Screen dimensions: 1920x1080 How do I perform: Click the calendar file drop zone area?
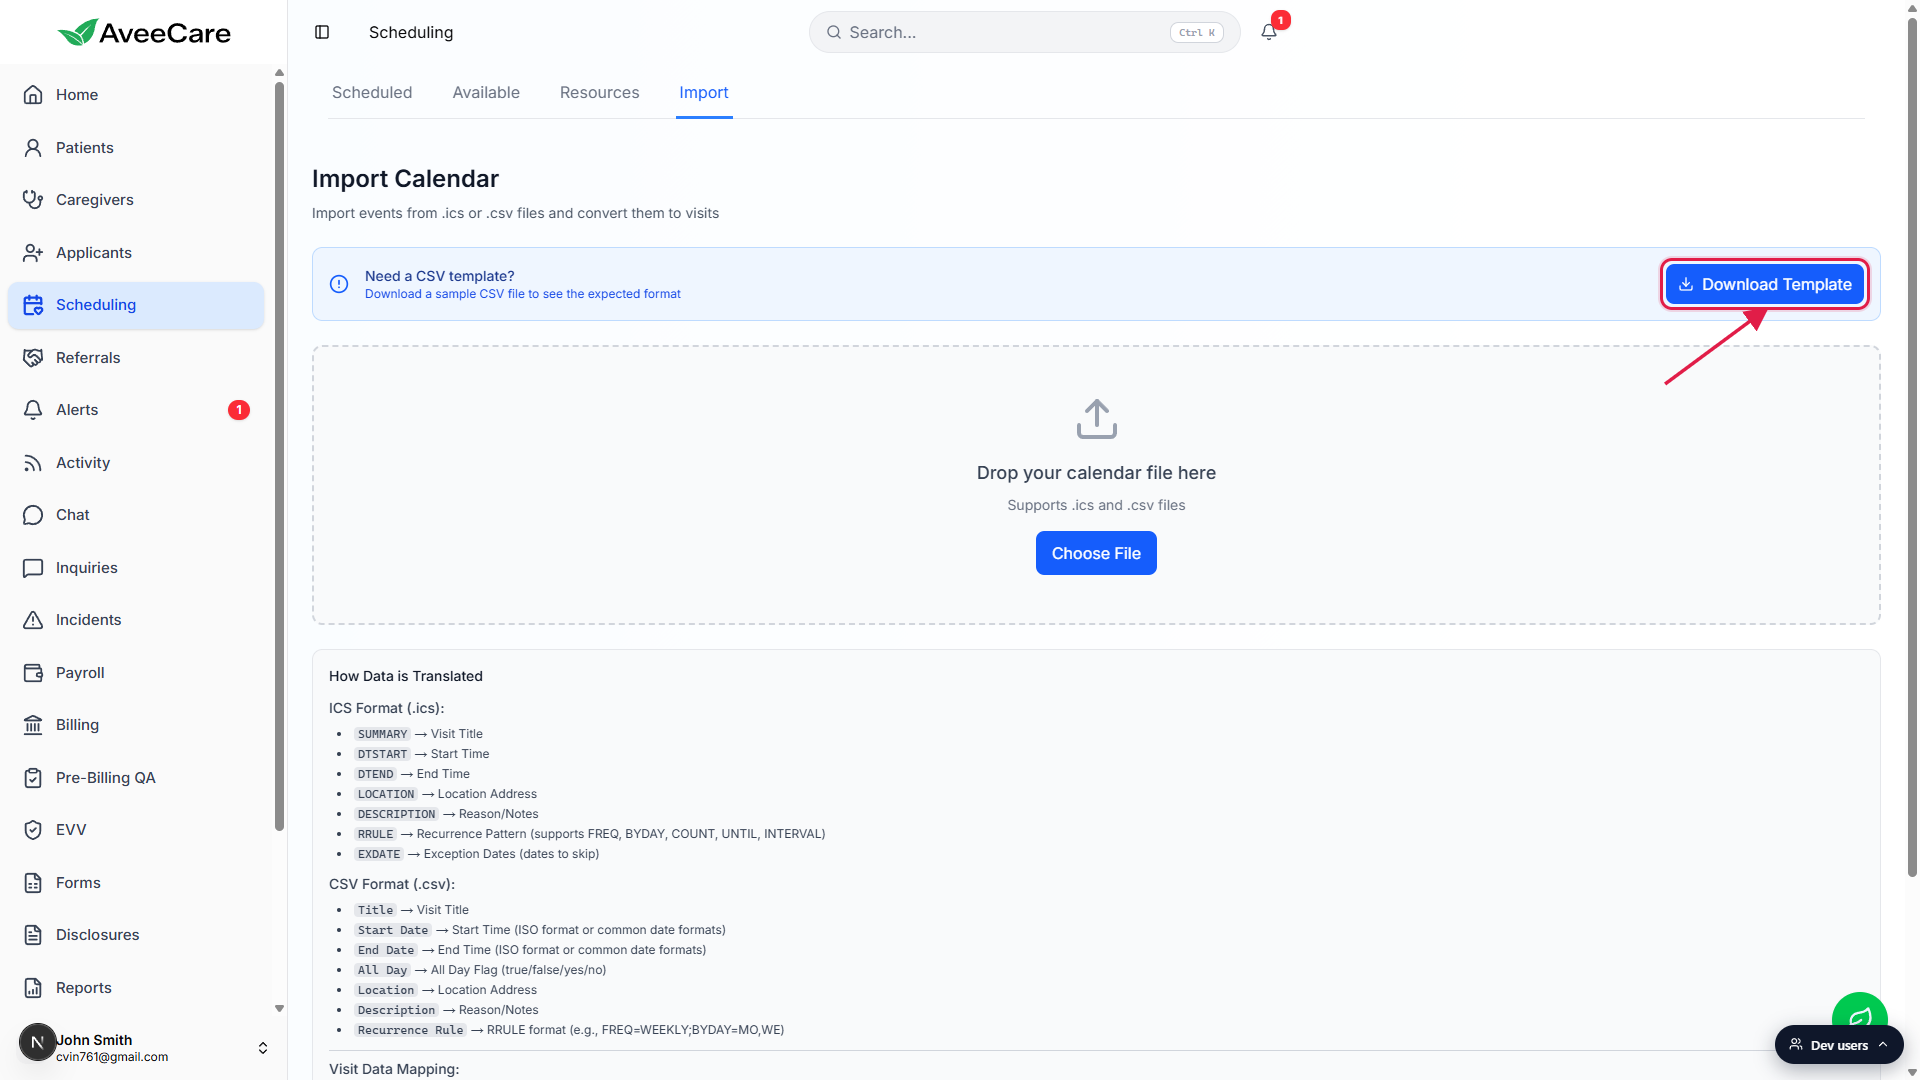[x=1096, y=486]
